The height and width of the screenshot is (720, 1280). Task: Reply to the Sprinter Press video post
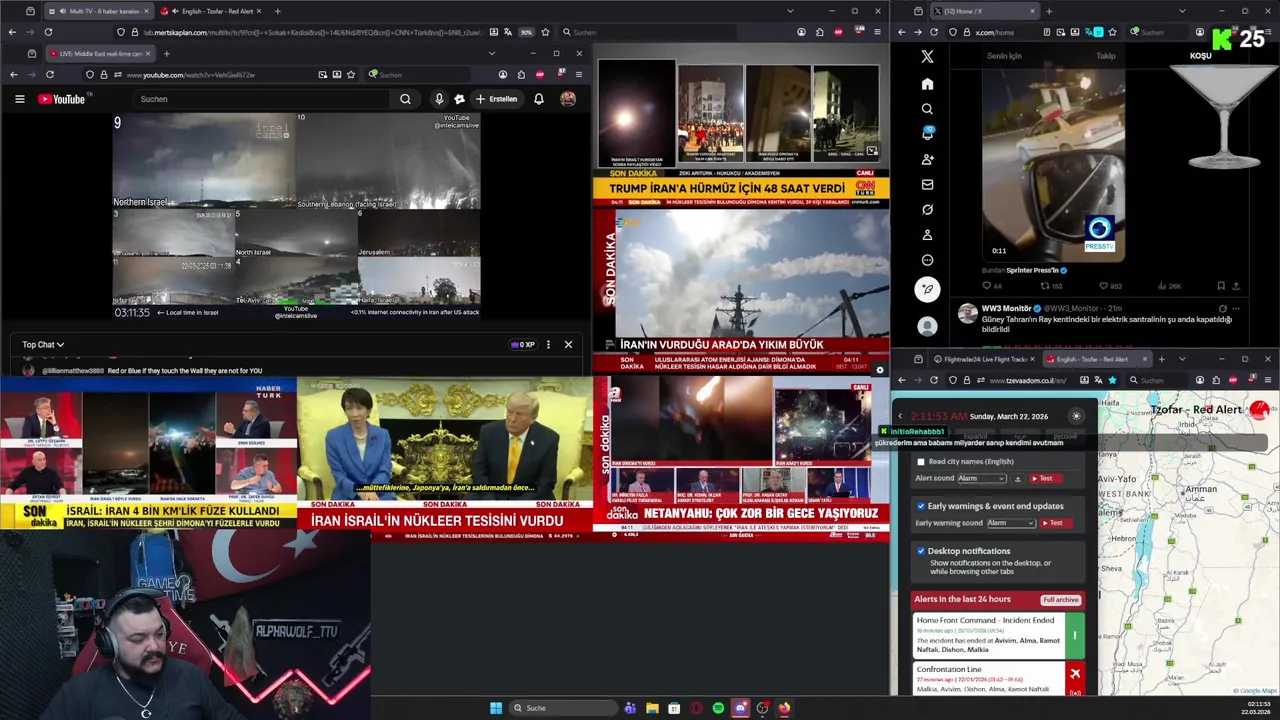986,286
